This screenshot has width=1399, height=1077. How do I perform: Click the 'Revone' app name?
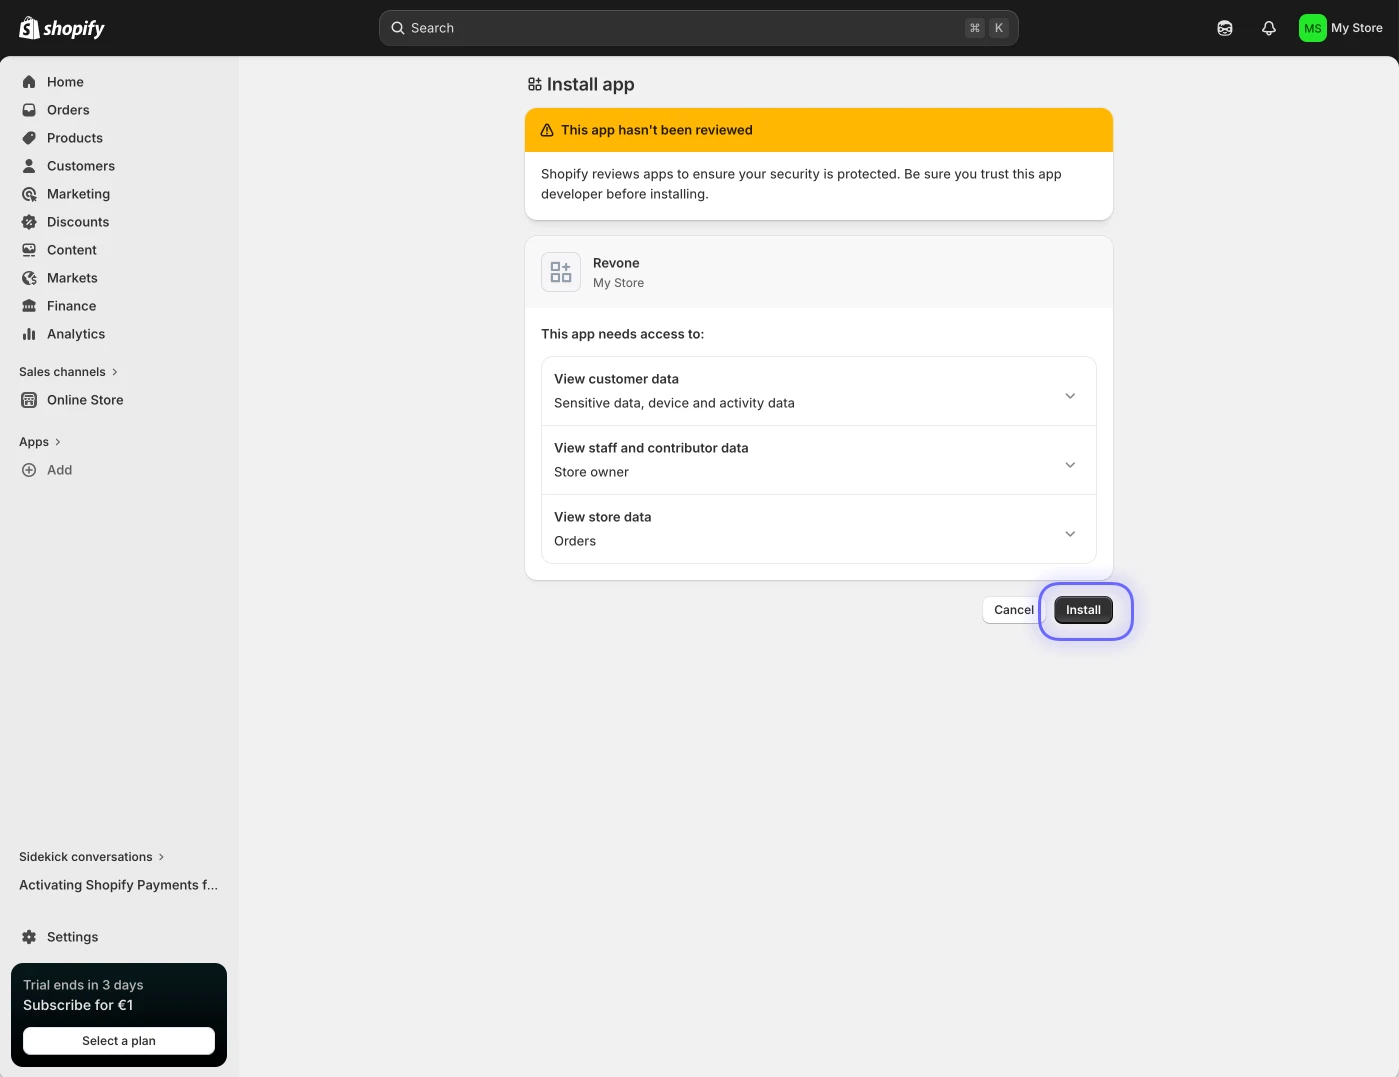tap(616, 263)
